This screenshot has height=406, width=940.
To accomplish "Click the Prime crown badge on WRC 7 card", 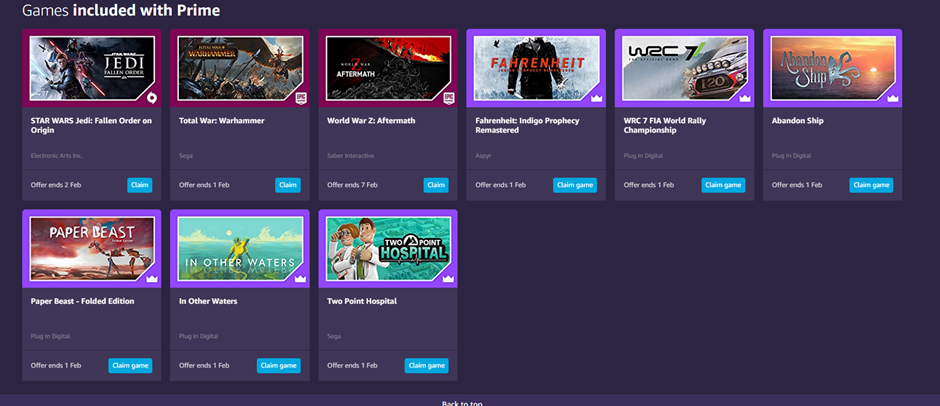I will 745,98.
